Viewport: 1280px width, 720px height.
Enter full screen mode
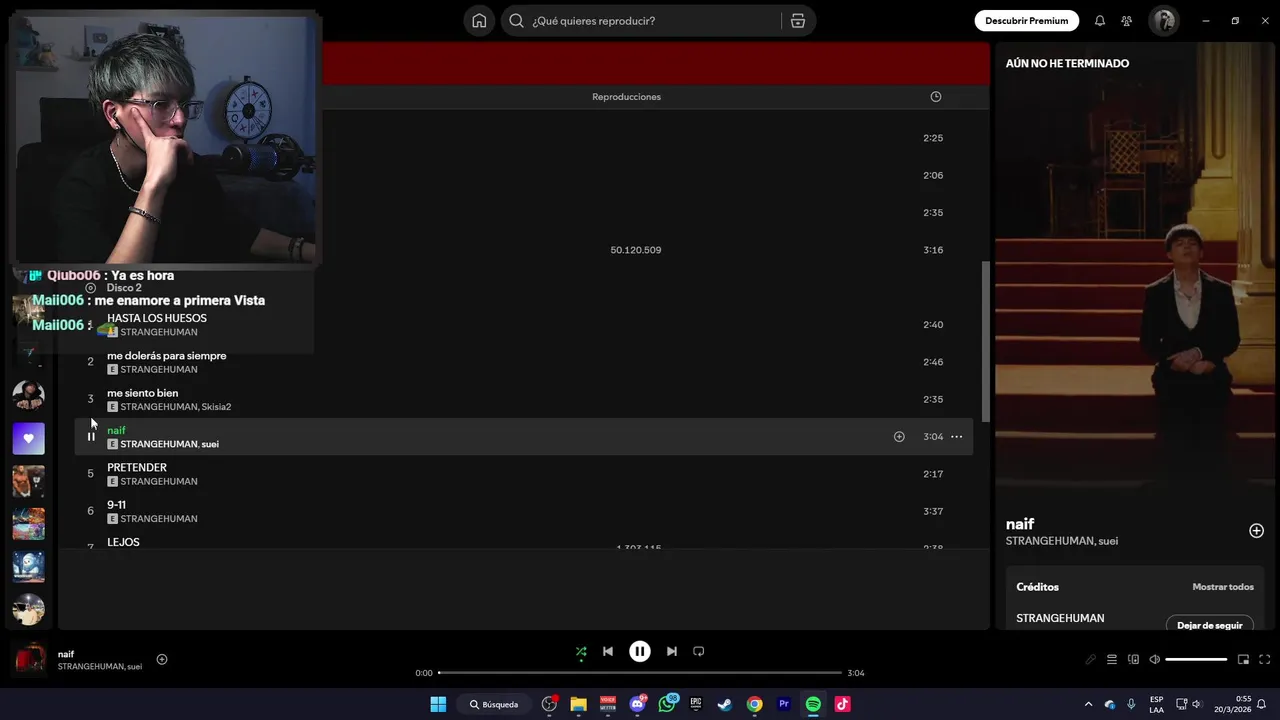(x=1264, y=659)
